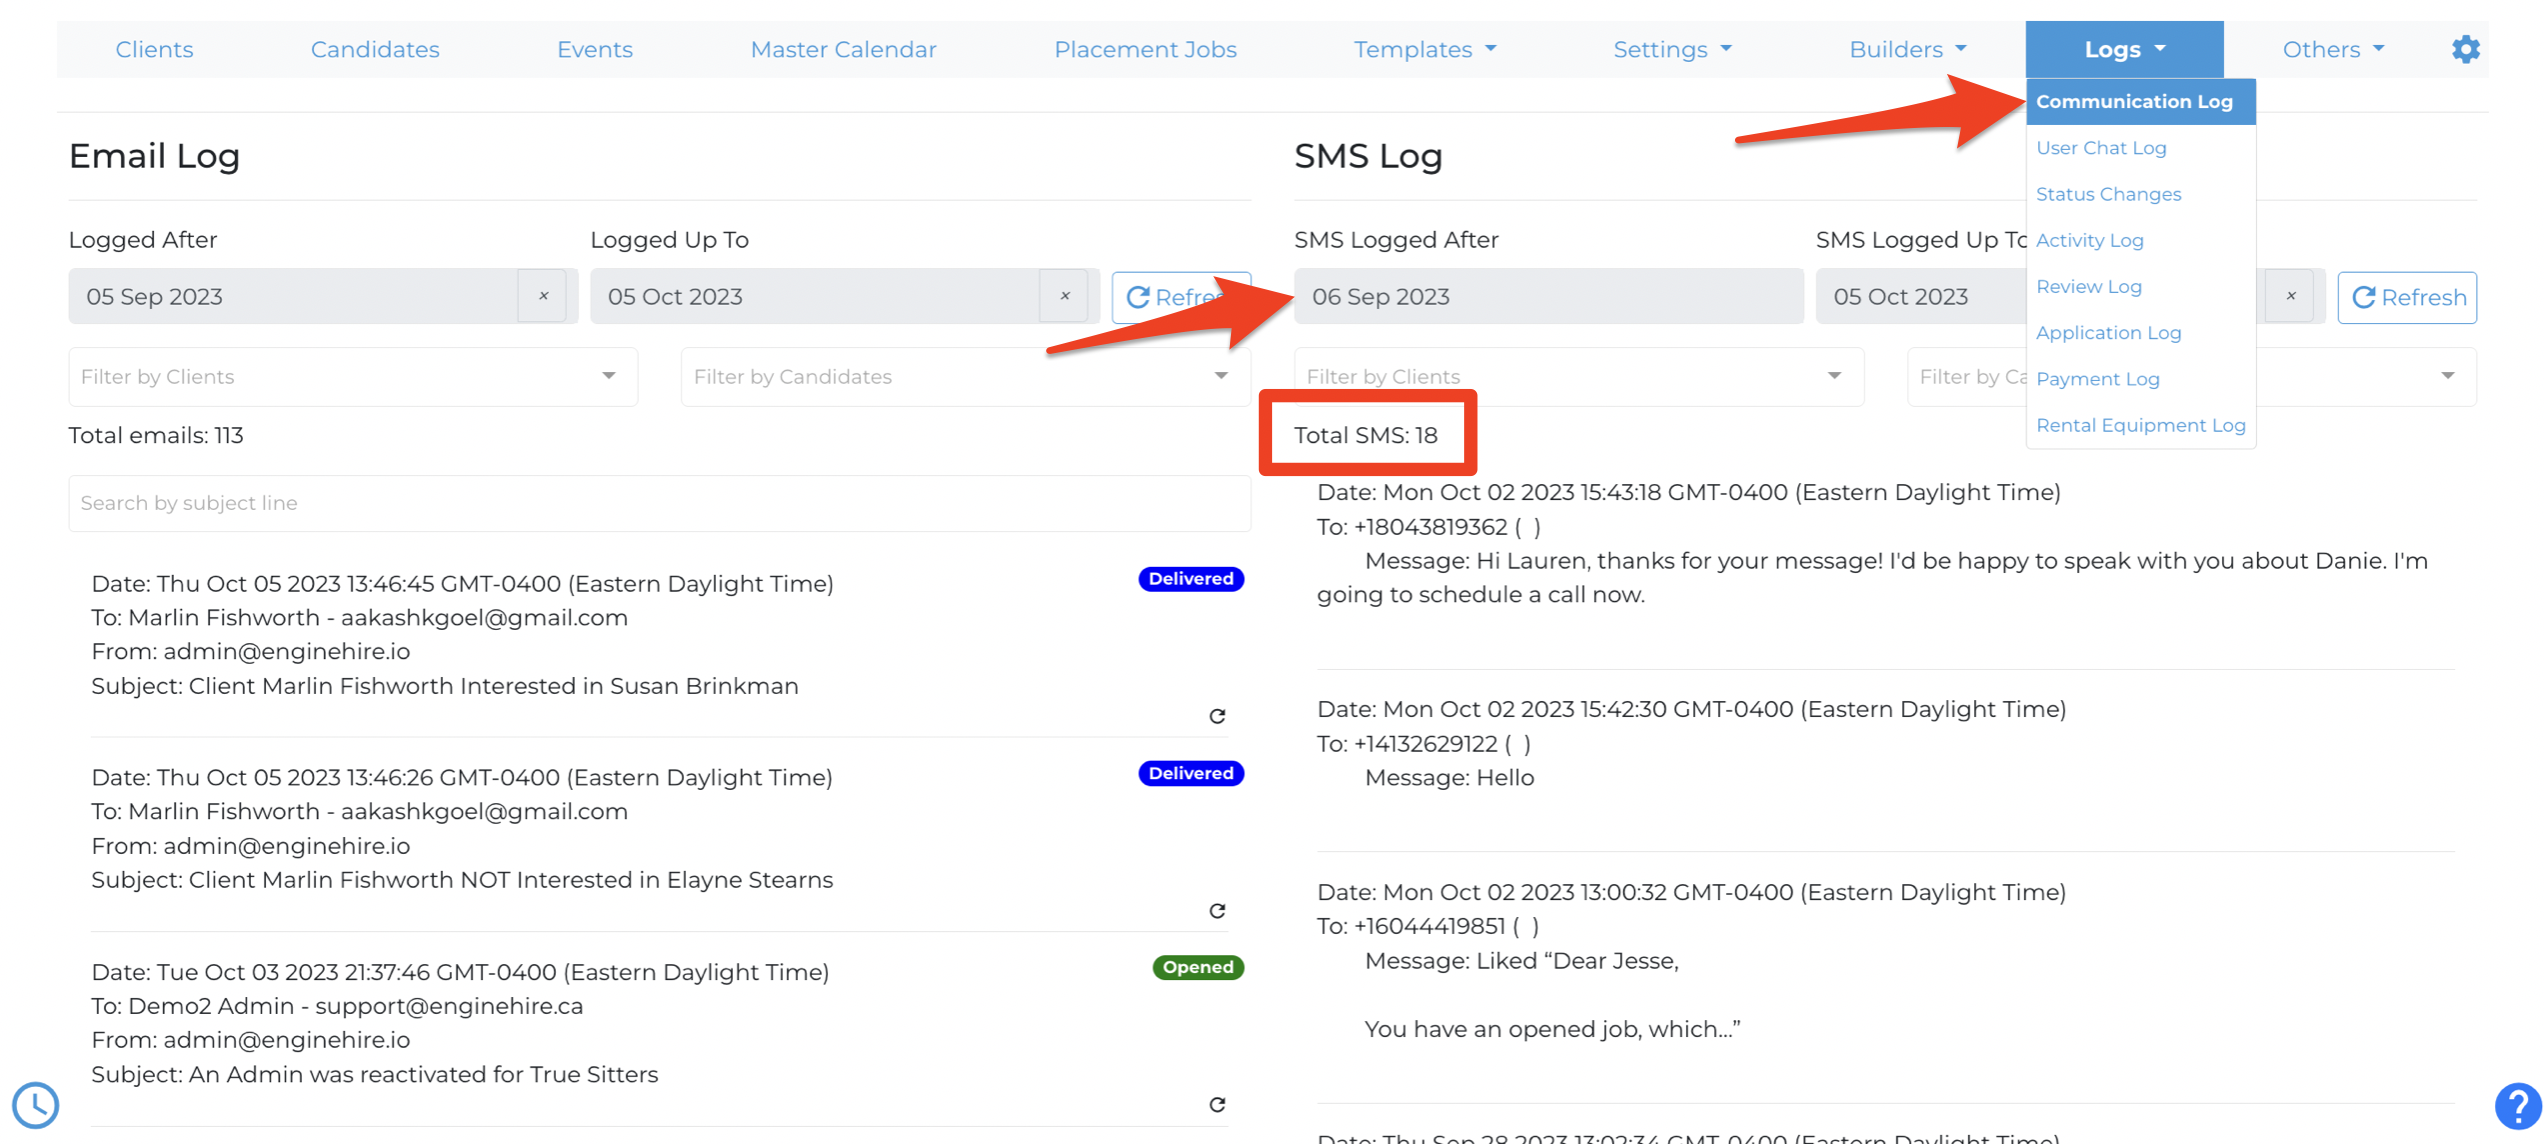The image size is (2544, 1144).
Task: Click reload icon for Elayne Stearns email
Action: point(1217,911)
